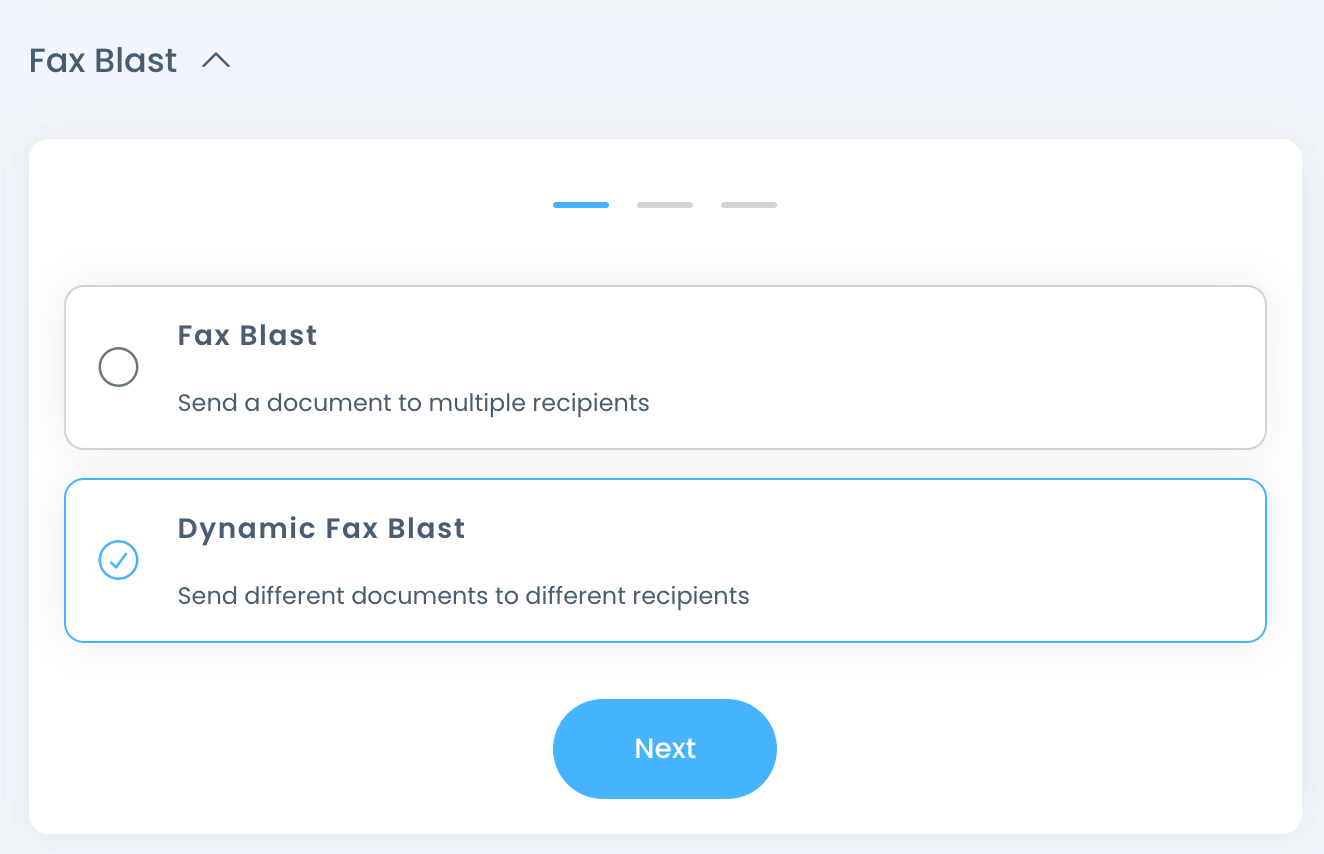This screenshot has width=1324, height=854.
Task: Click the checked Dynamic Fax Blast radio button
Action: click(118, 560)
